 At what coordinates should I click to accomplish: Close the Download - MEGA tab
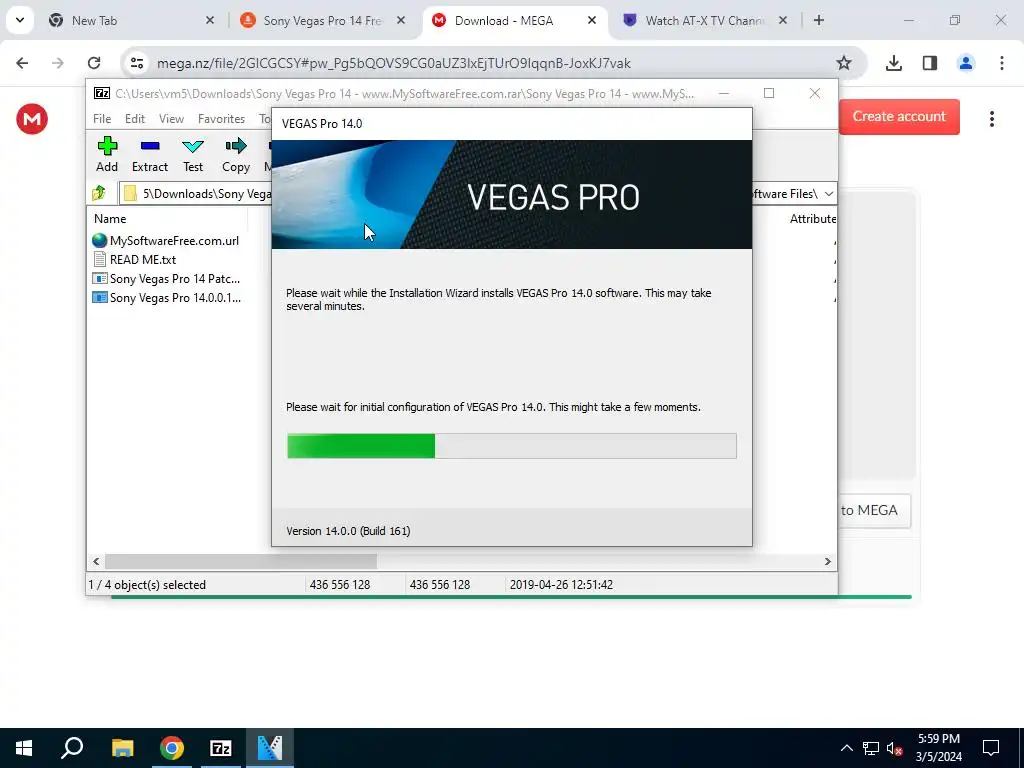pyautogui.click(x=592, y=20)
